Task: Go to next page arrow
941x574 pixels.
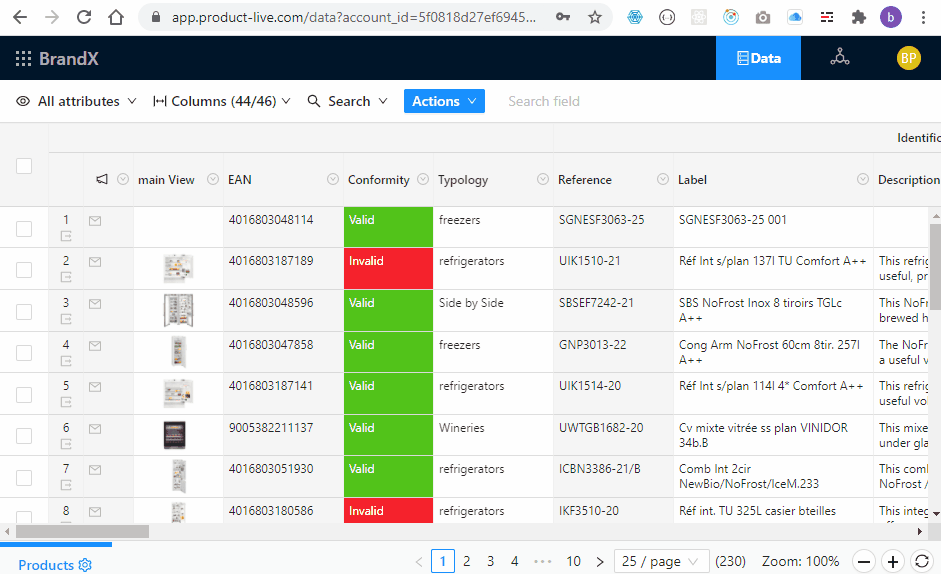Action: click(x=600, y=562)
